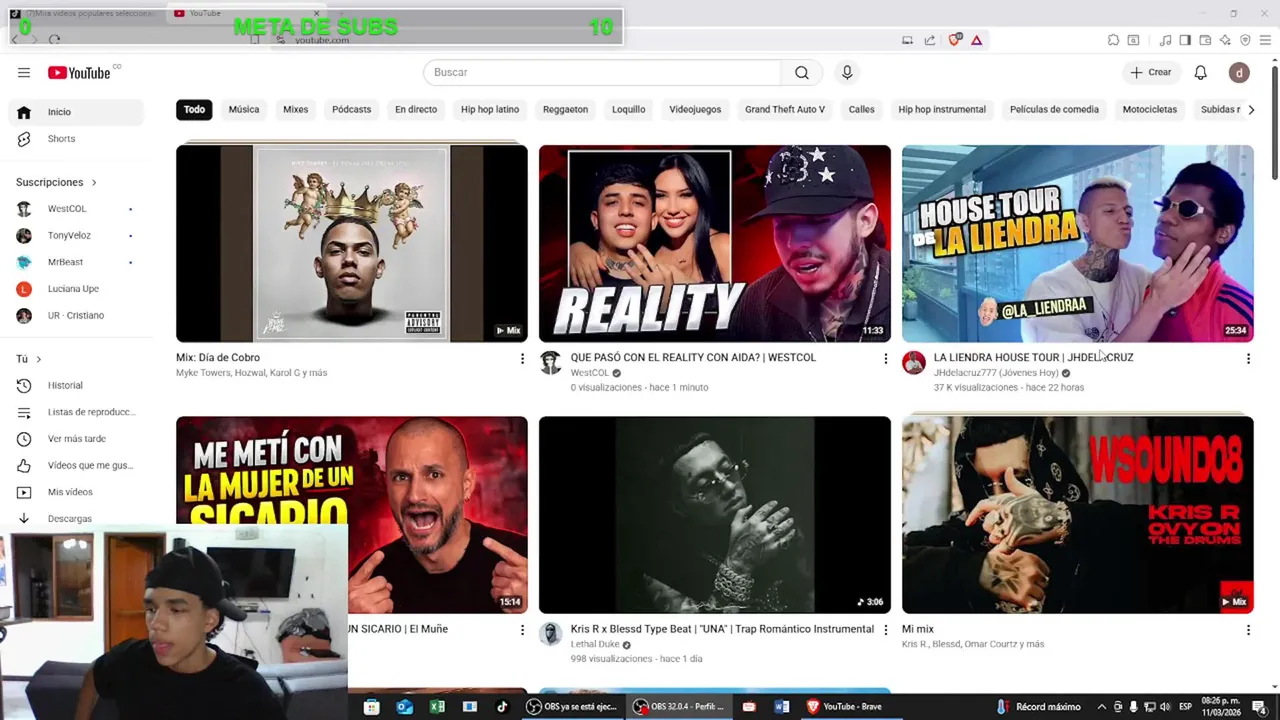The width and height of the screenshot is (1280, 720).
Task: Open Word from the taskbar
Action: 782,707
